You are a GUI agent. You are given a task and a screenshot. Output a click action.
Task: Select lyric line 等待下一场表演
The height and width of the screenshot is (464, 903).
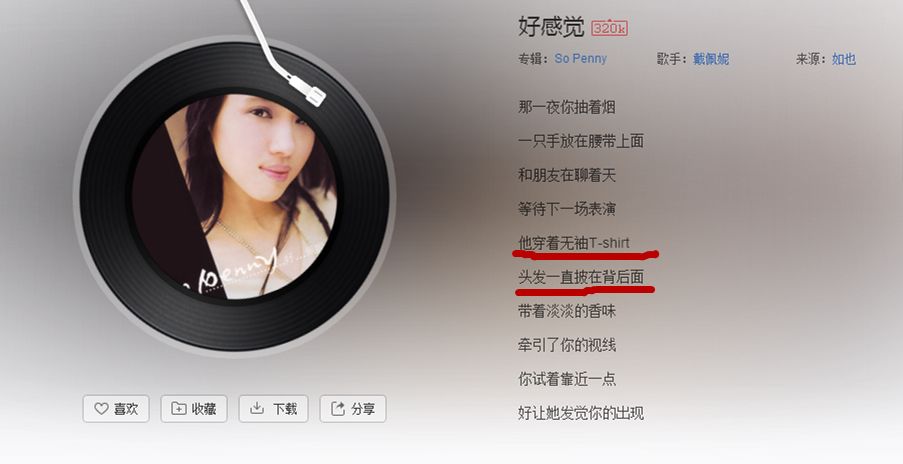pyautogui.click(x=567, y=209)
